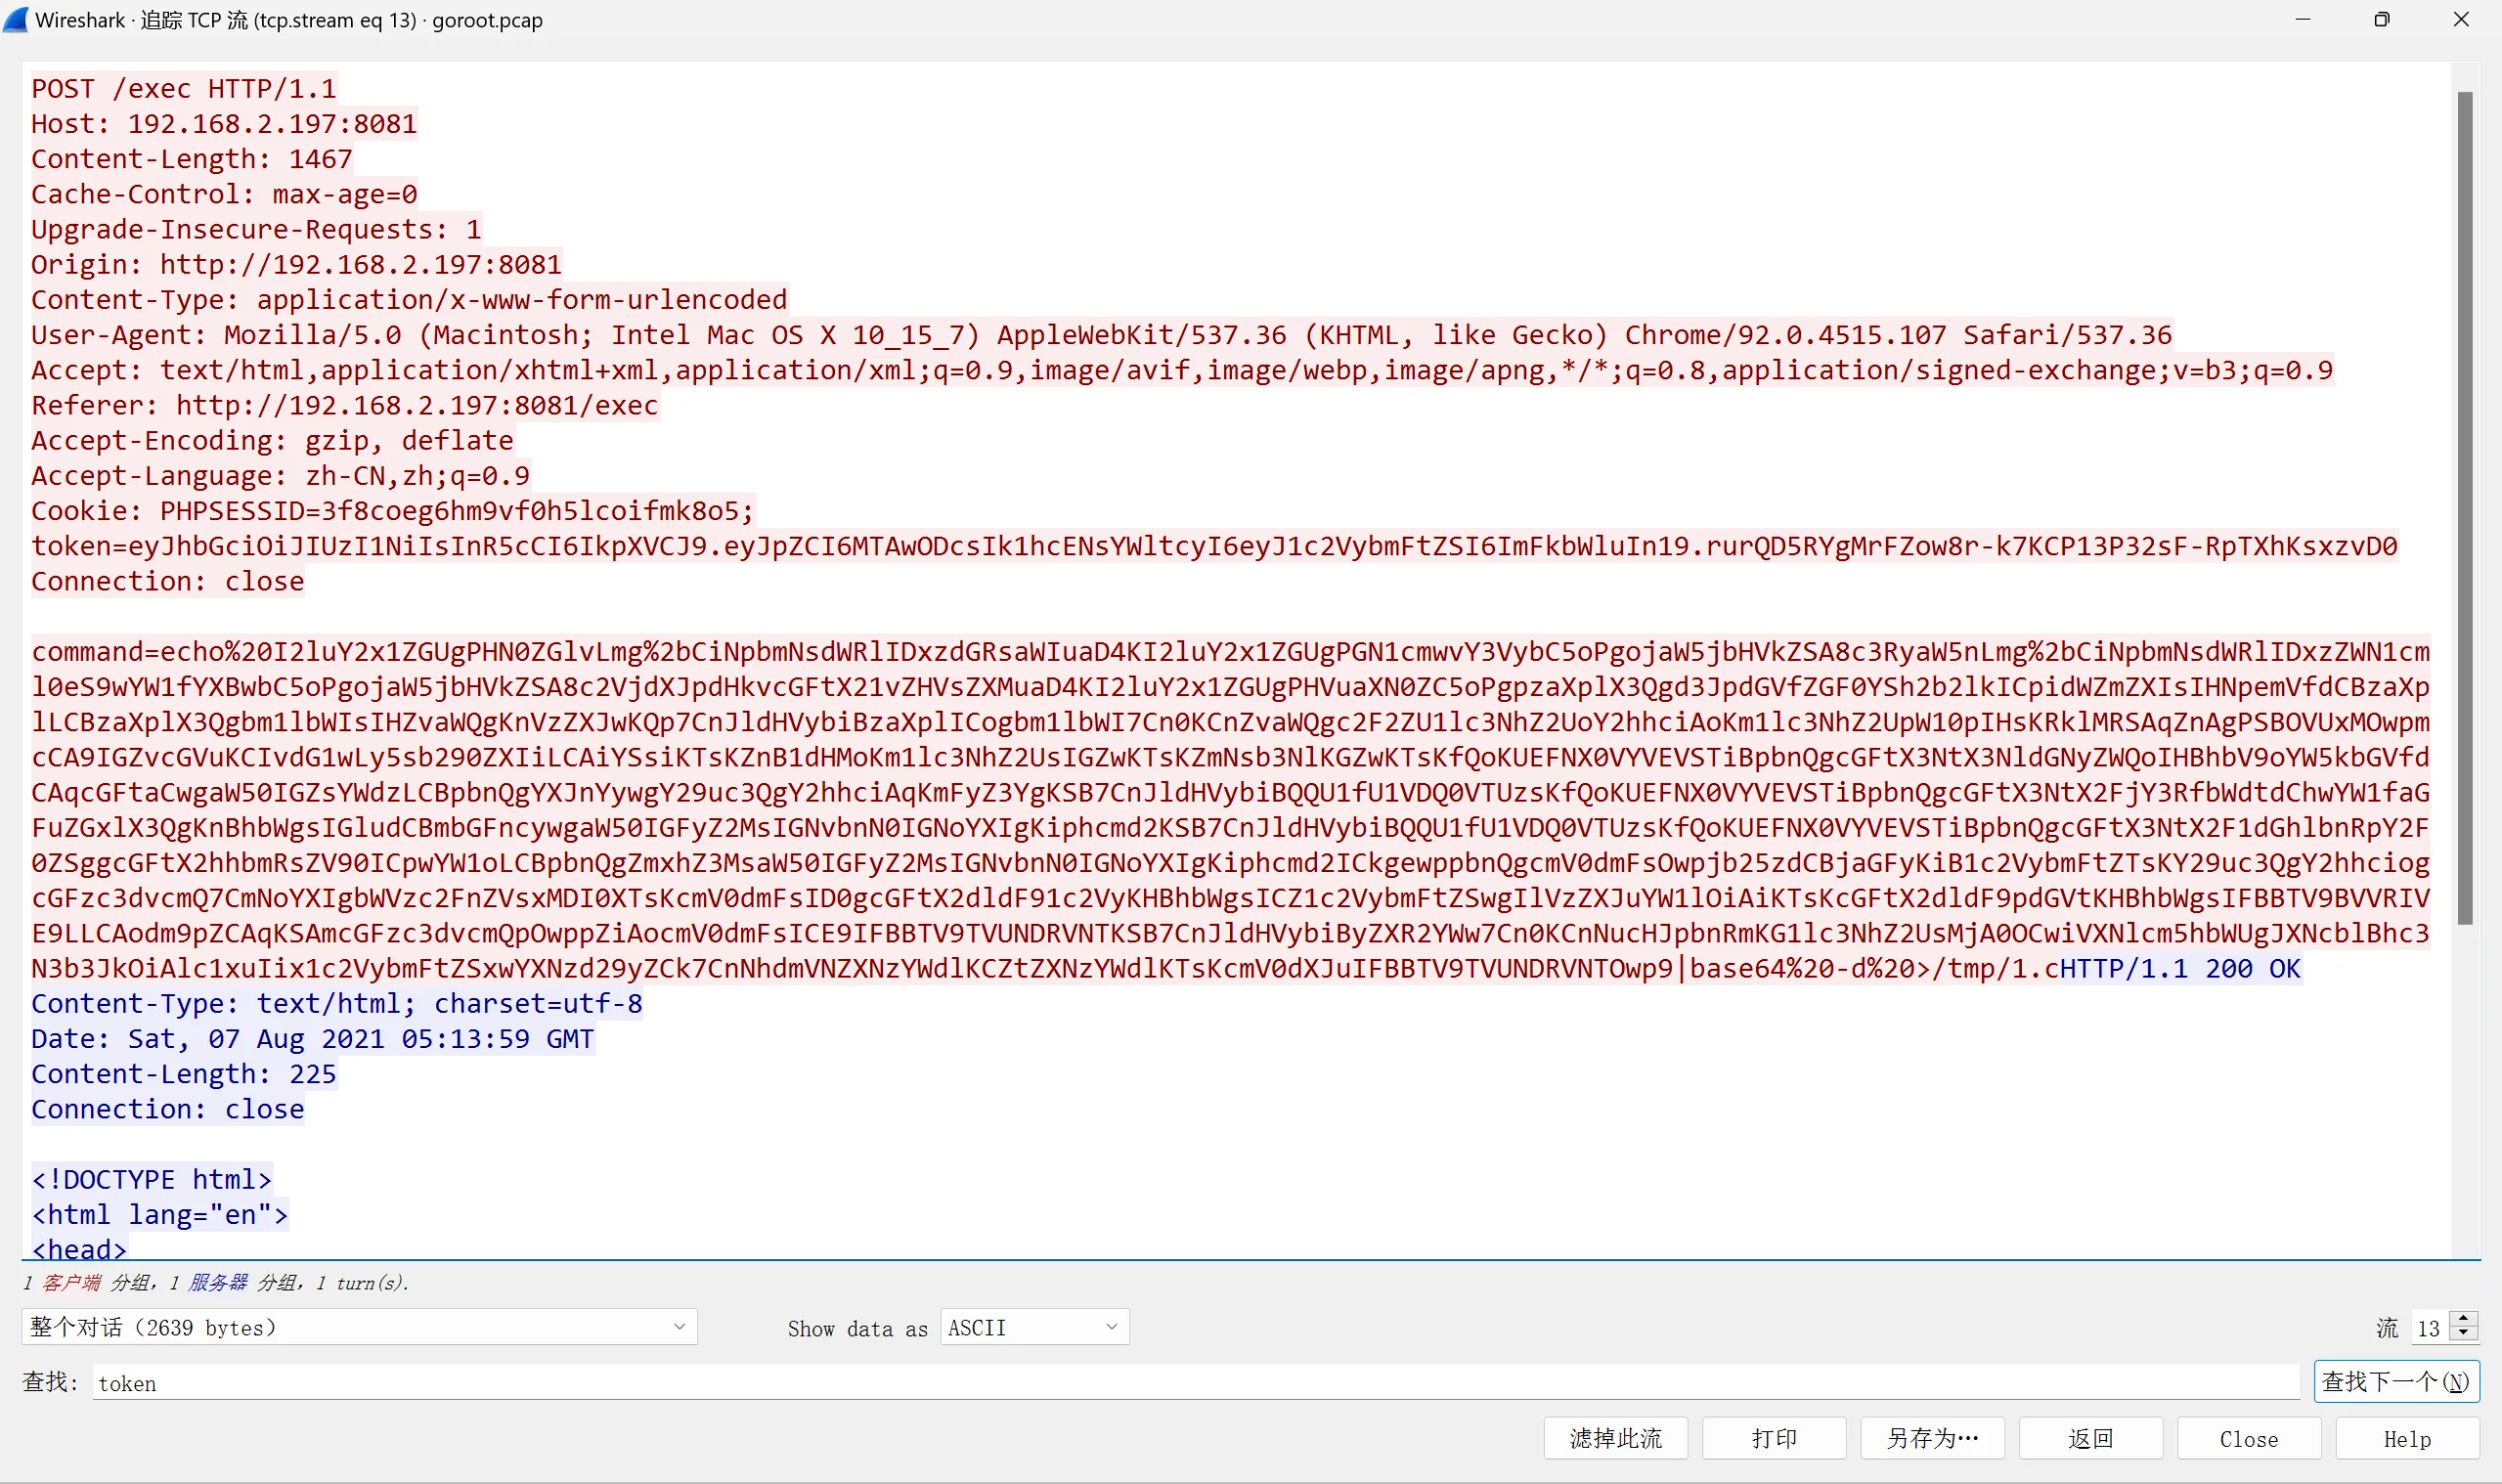This screenshot has height=1484, width=2502.
Task: Maximize the stream dialog window
Action: point(2382,20)
